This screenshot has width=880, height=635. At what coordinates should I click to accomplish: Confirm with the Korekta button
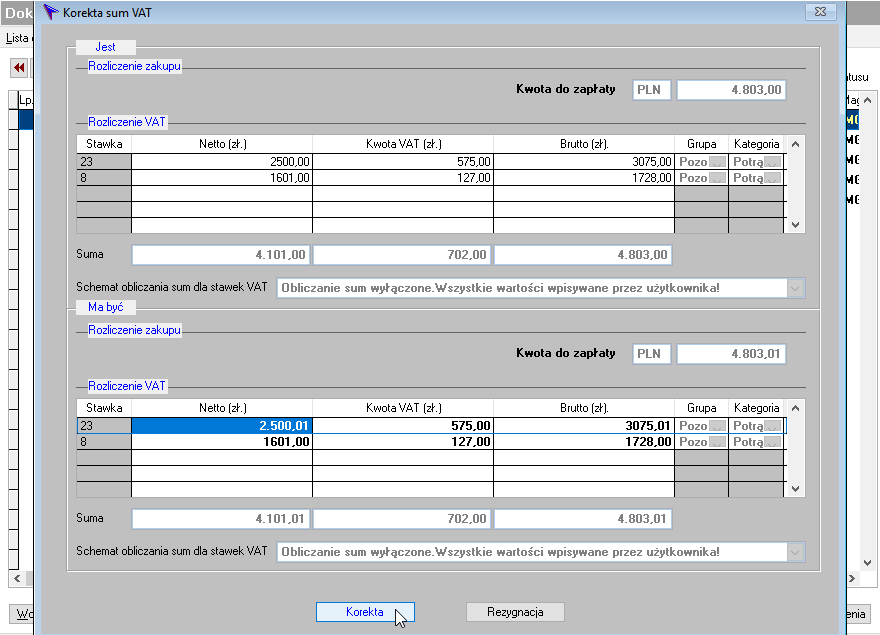[x=365, y=612]
